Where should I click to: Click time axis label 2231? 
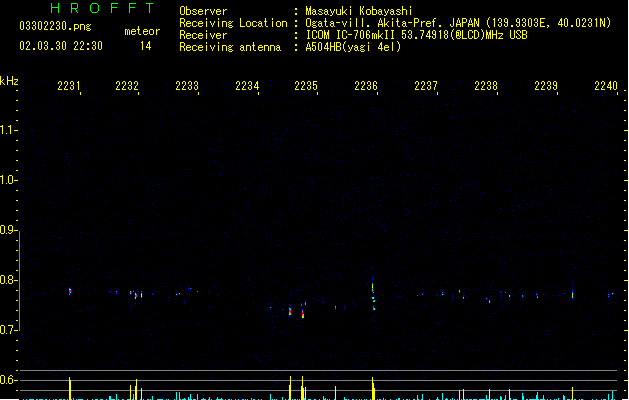point(69,86)
